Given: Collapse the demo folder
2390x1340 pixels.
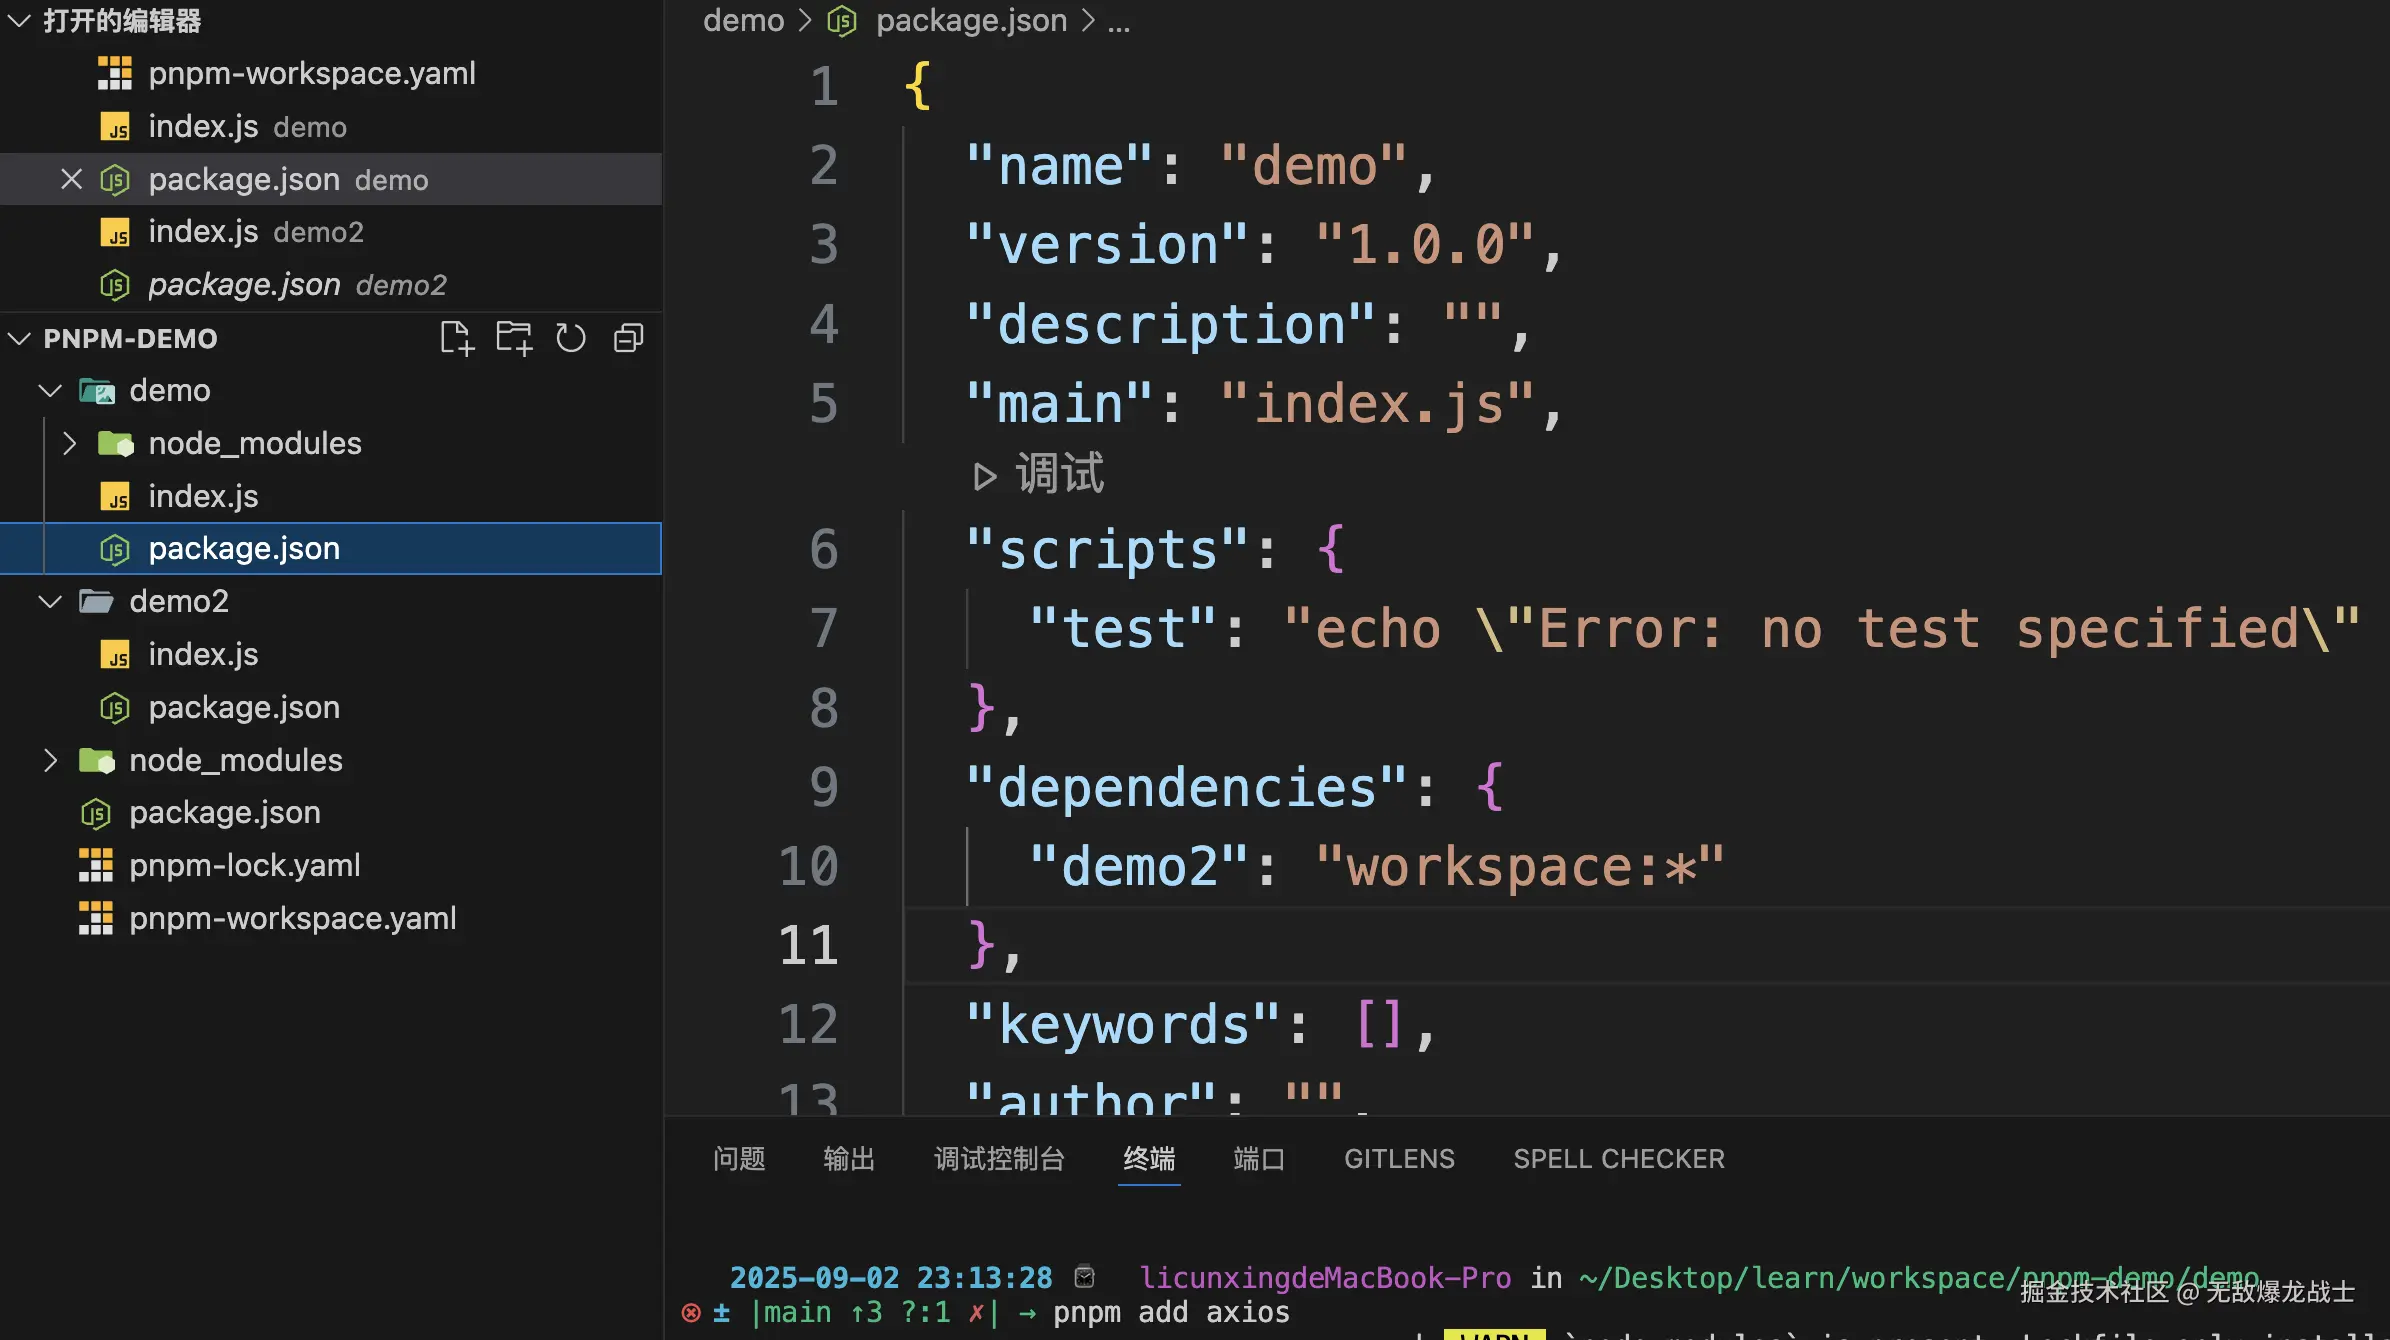Looking at the screenshot, I should [x=50, y=390].
